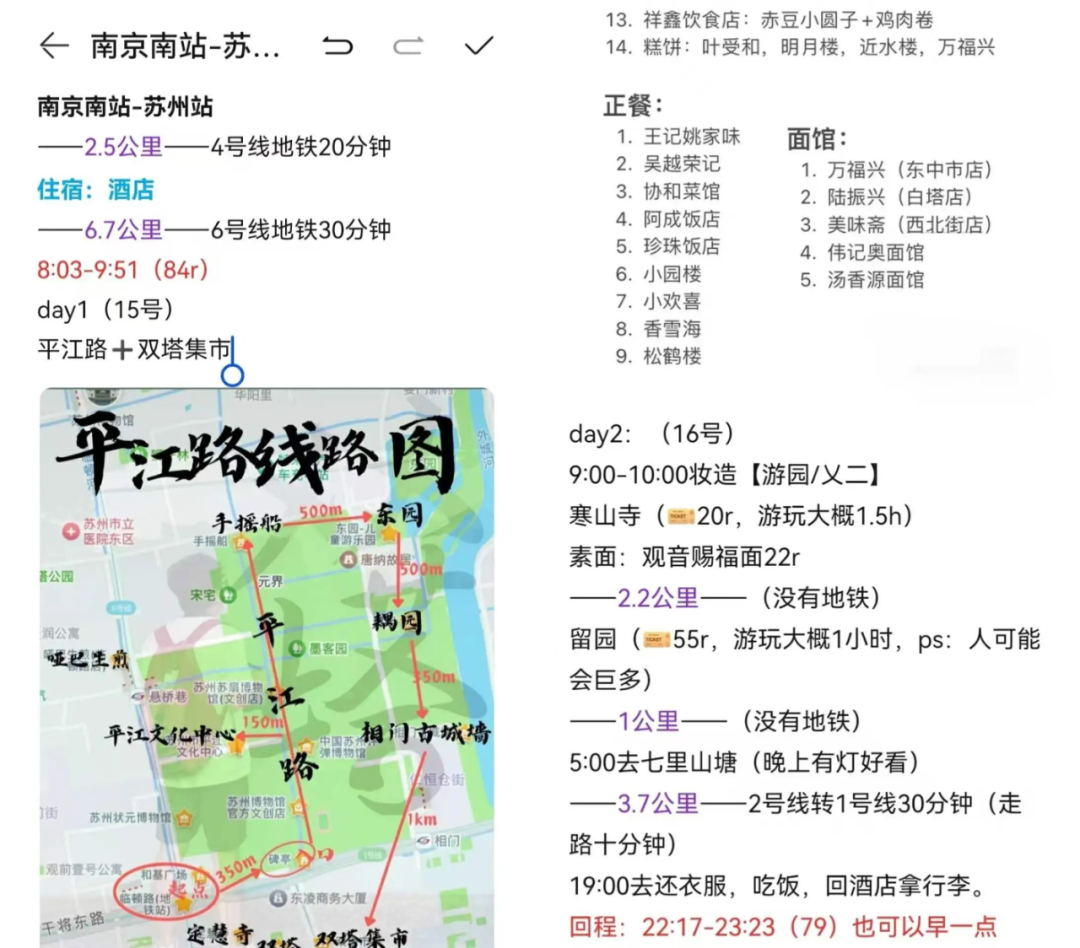The height and width of the screenshot is (948, 1080).
Task: Tap the 墨客园 green marker on map
Action: click(x=296, y=648)
